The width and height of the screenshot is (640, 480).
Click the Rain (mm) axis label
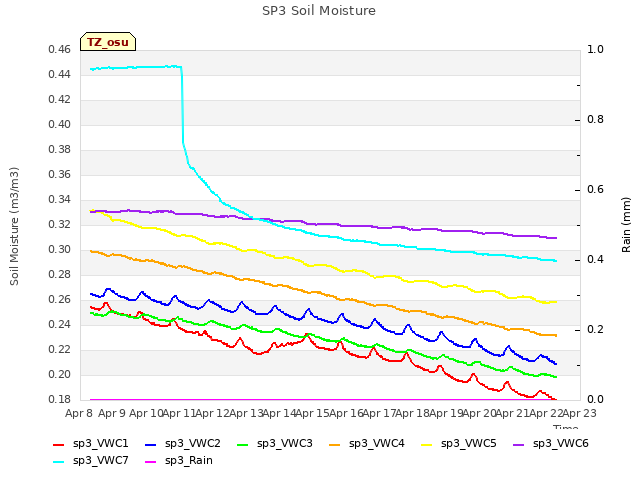pyautogui.click(x=626, y=225)
